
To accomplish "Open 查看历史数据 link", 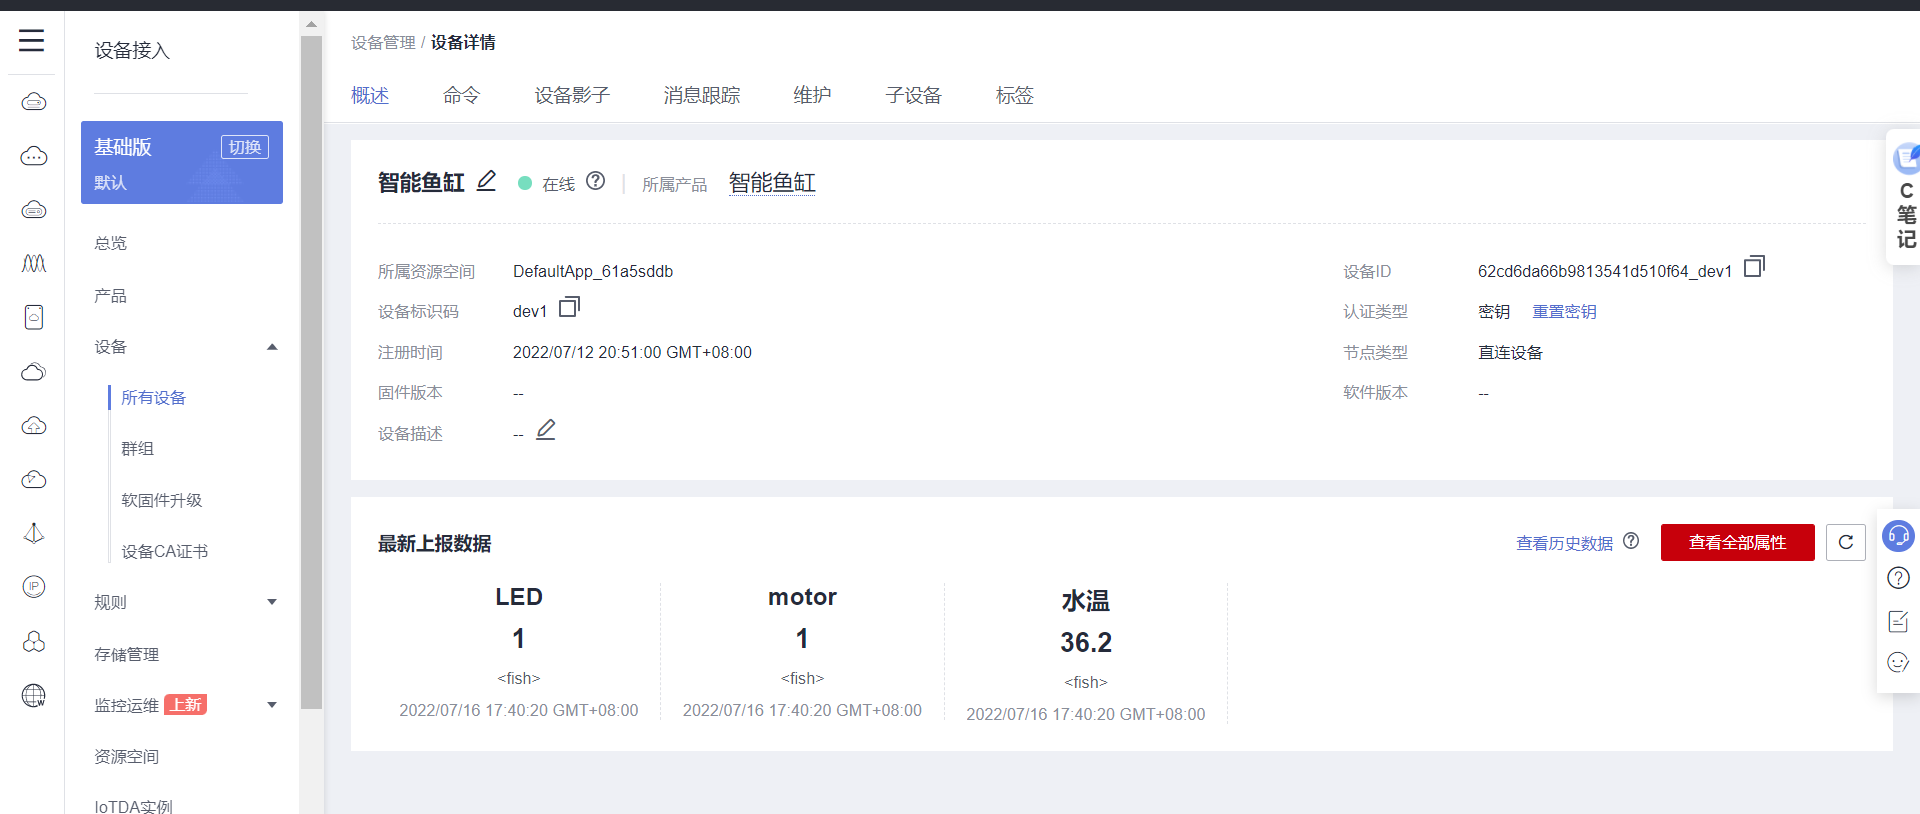I will pyautogui.click(x=1564, y=543).
